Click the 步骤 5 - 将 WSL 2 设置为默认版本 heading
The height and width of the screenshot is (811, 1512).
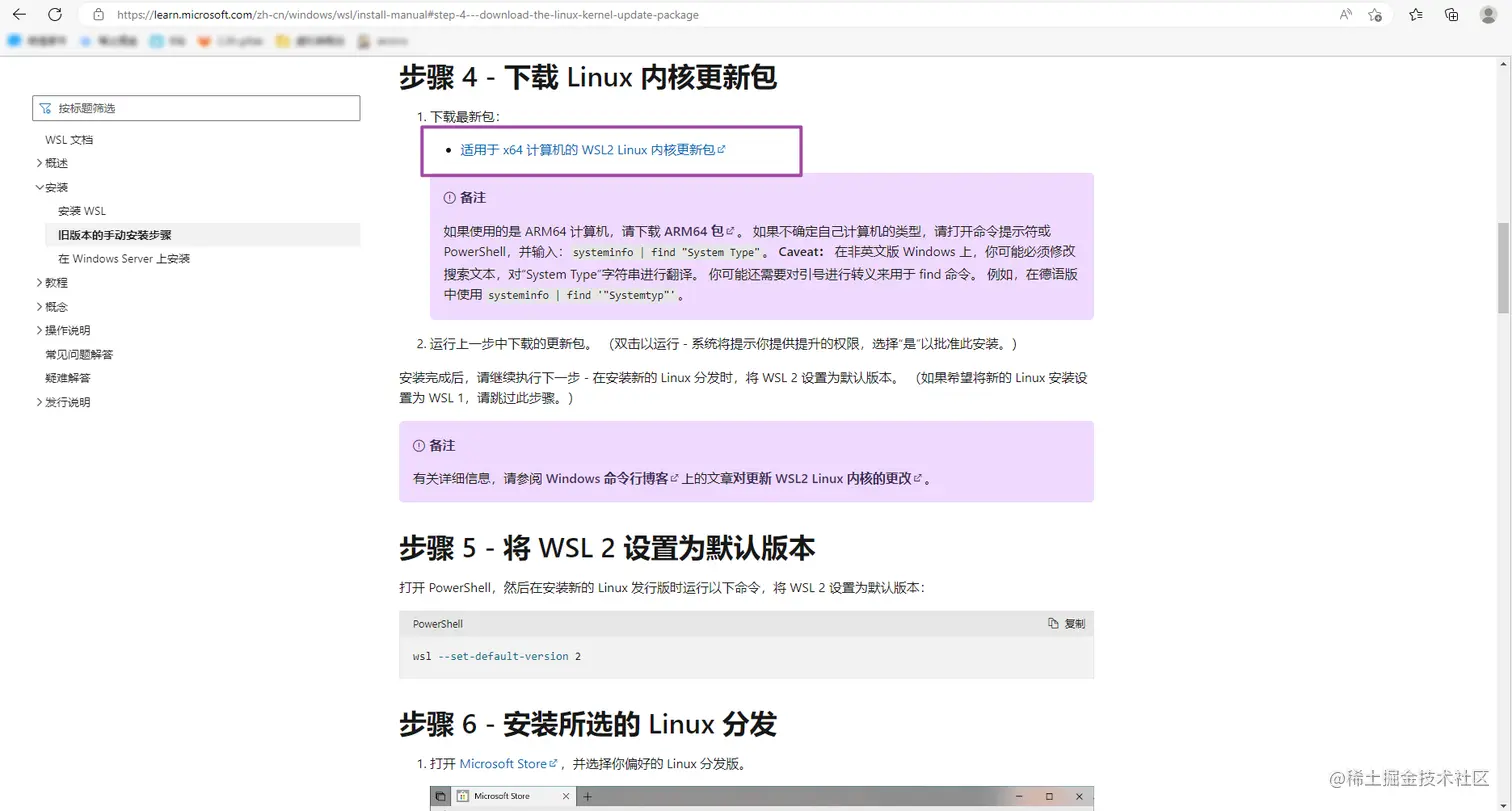tap(607, 548)
